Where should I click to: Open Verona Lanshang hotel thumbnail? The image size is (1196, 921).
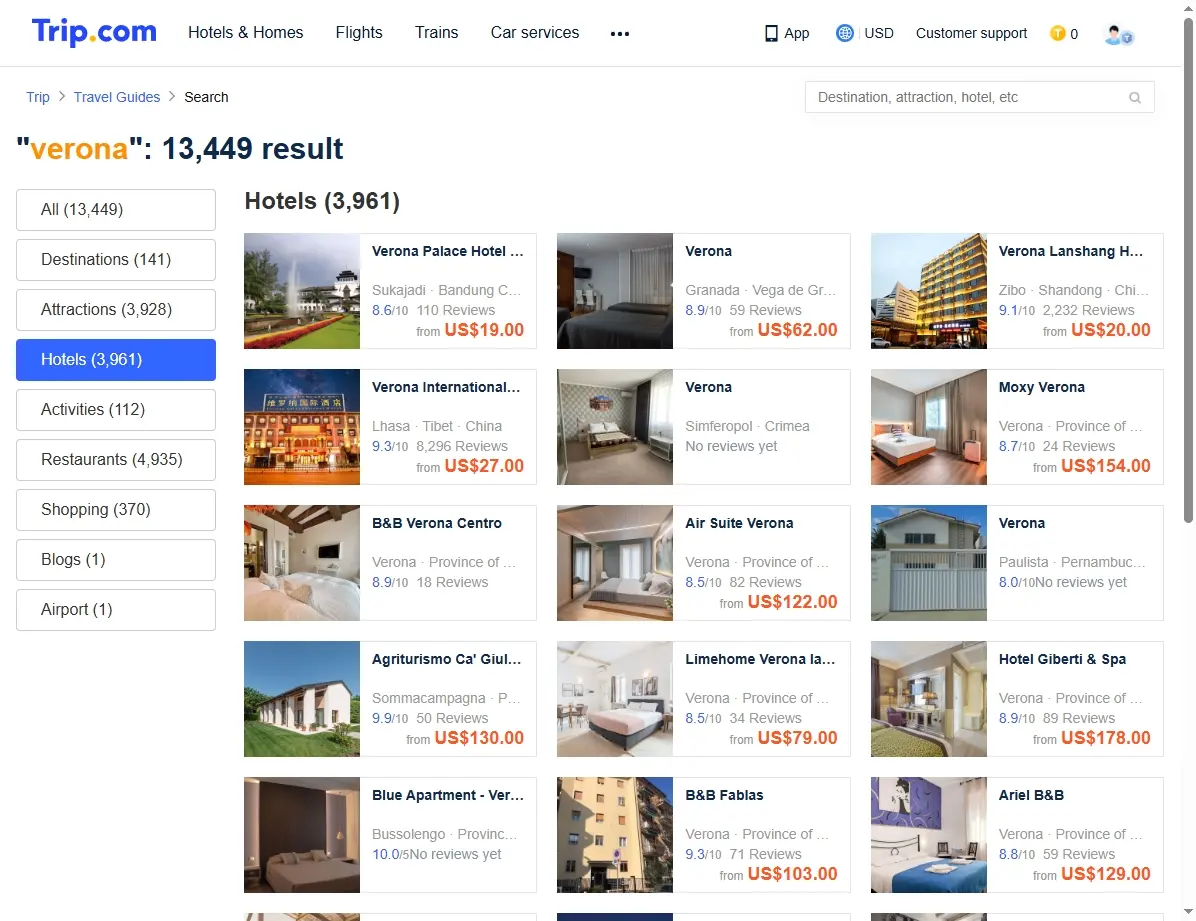coord(928,291)
